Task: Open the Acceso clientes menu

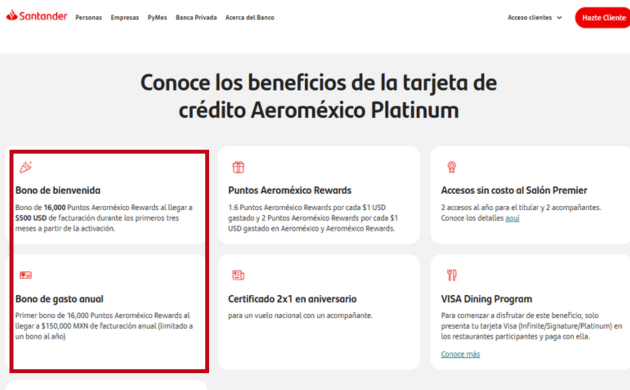Action: [535, 18]
